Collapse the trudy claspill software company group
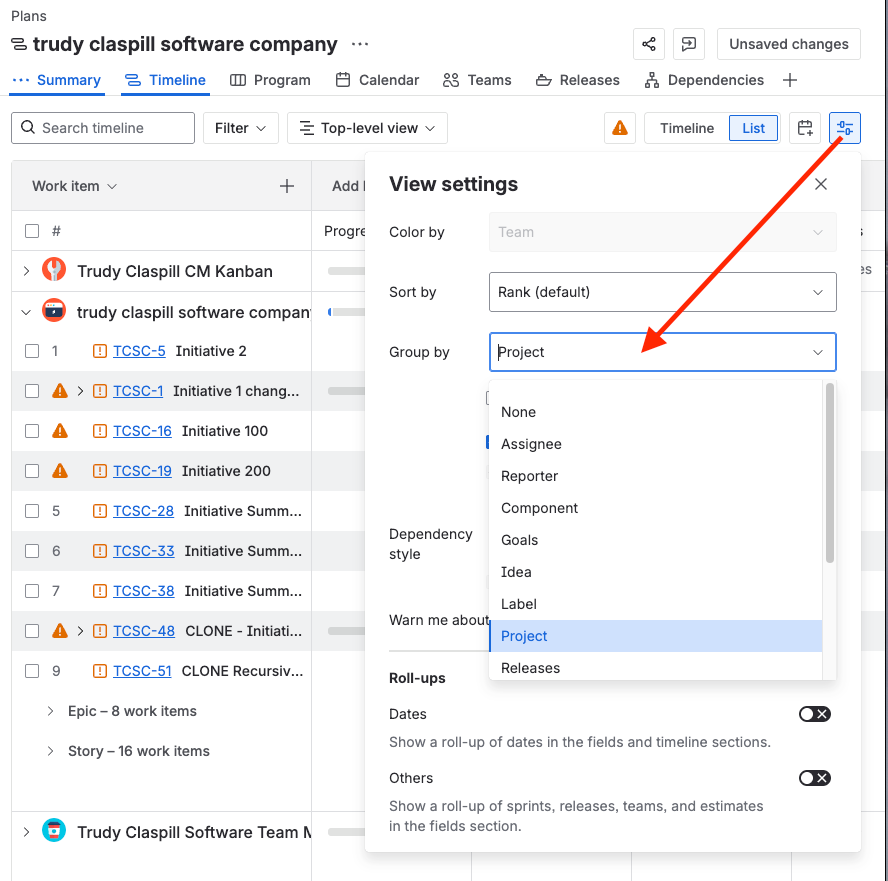 (26, 312)
